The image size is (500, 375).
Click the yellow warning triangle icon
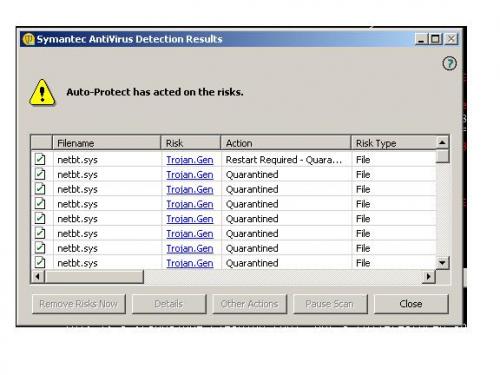[42, 93]
